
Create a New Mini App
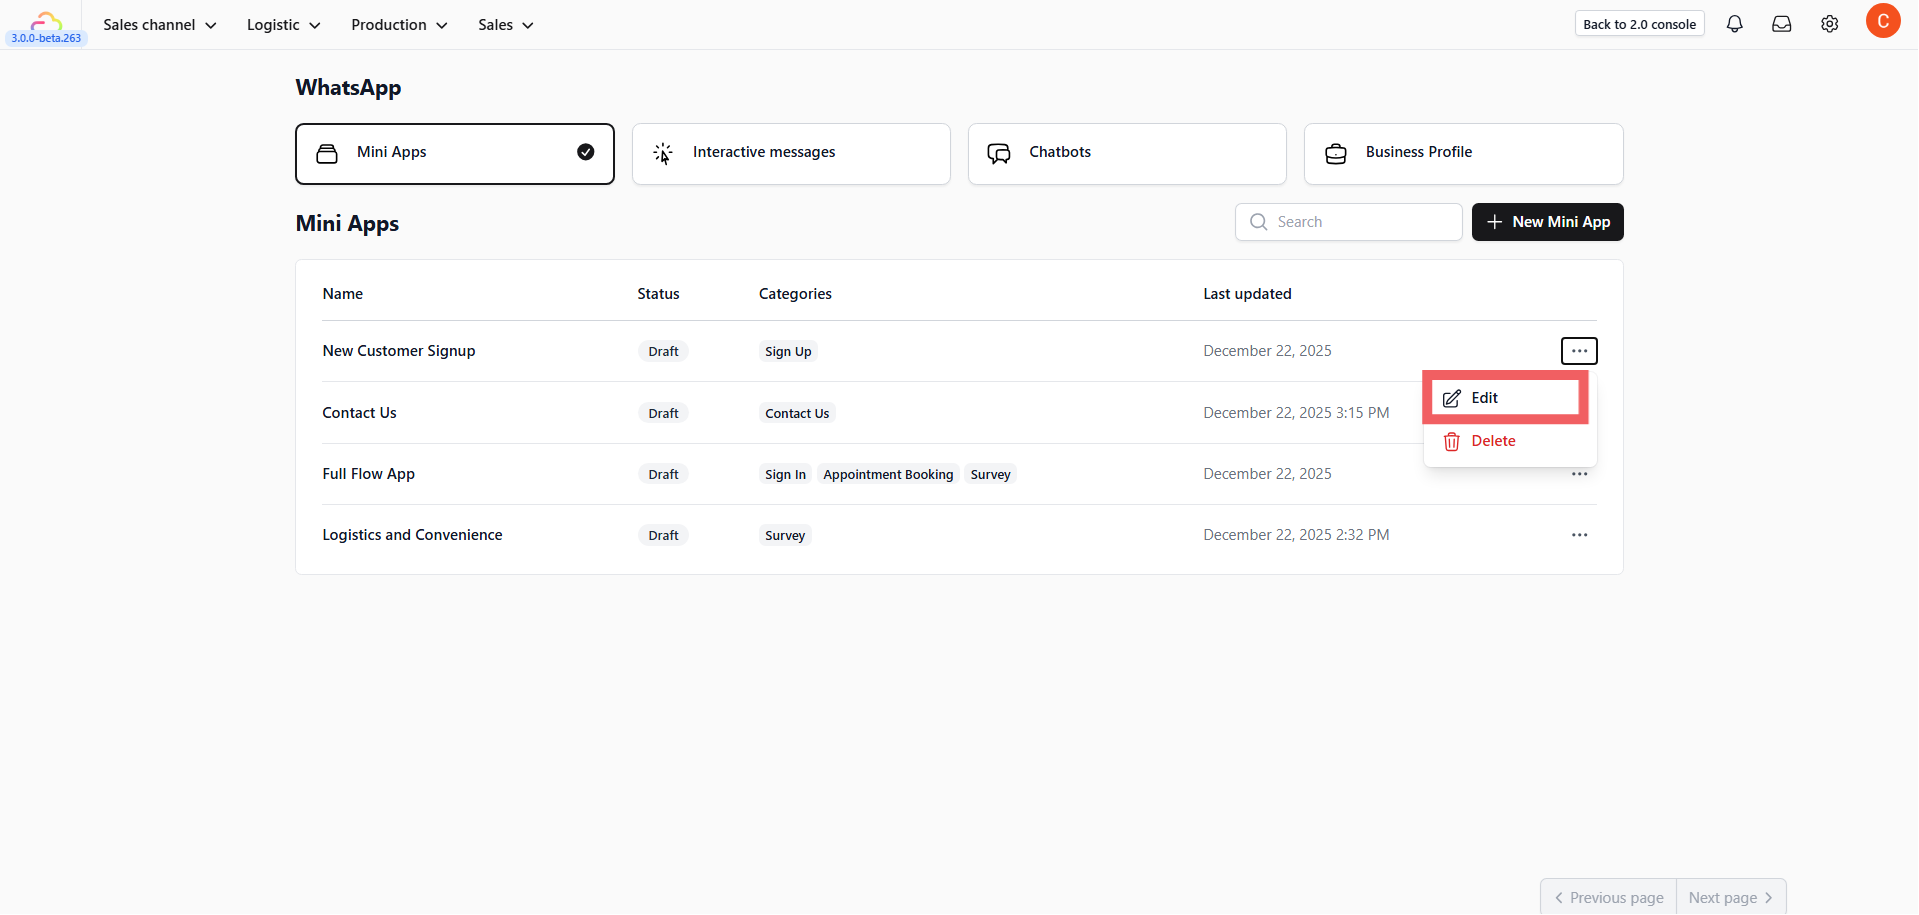(1547, 222)
